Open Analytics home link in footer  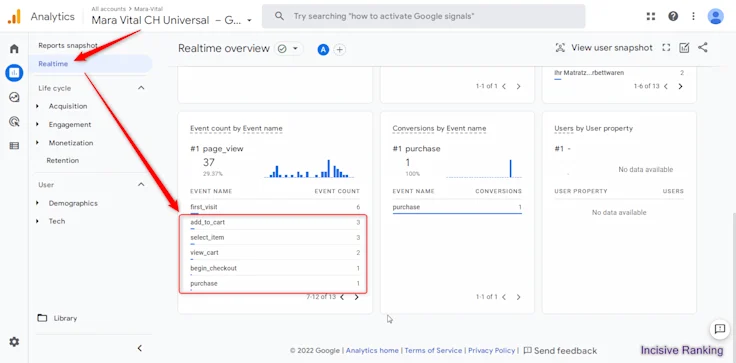pyautogui.click(x=372, y=351)
